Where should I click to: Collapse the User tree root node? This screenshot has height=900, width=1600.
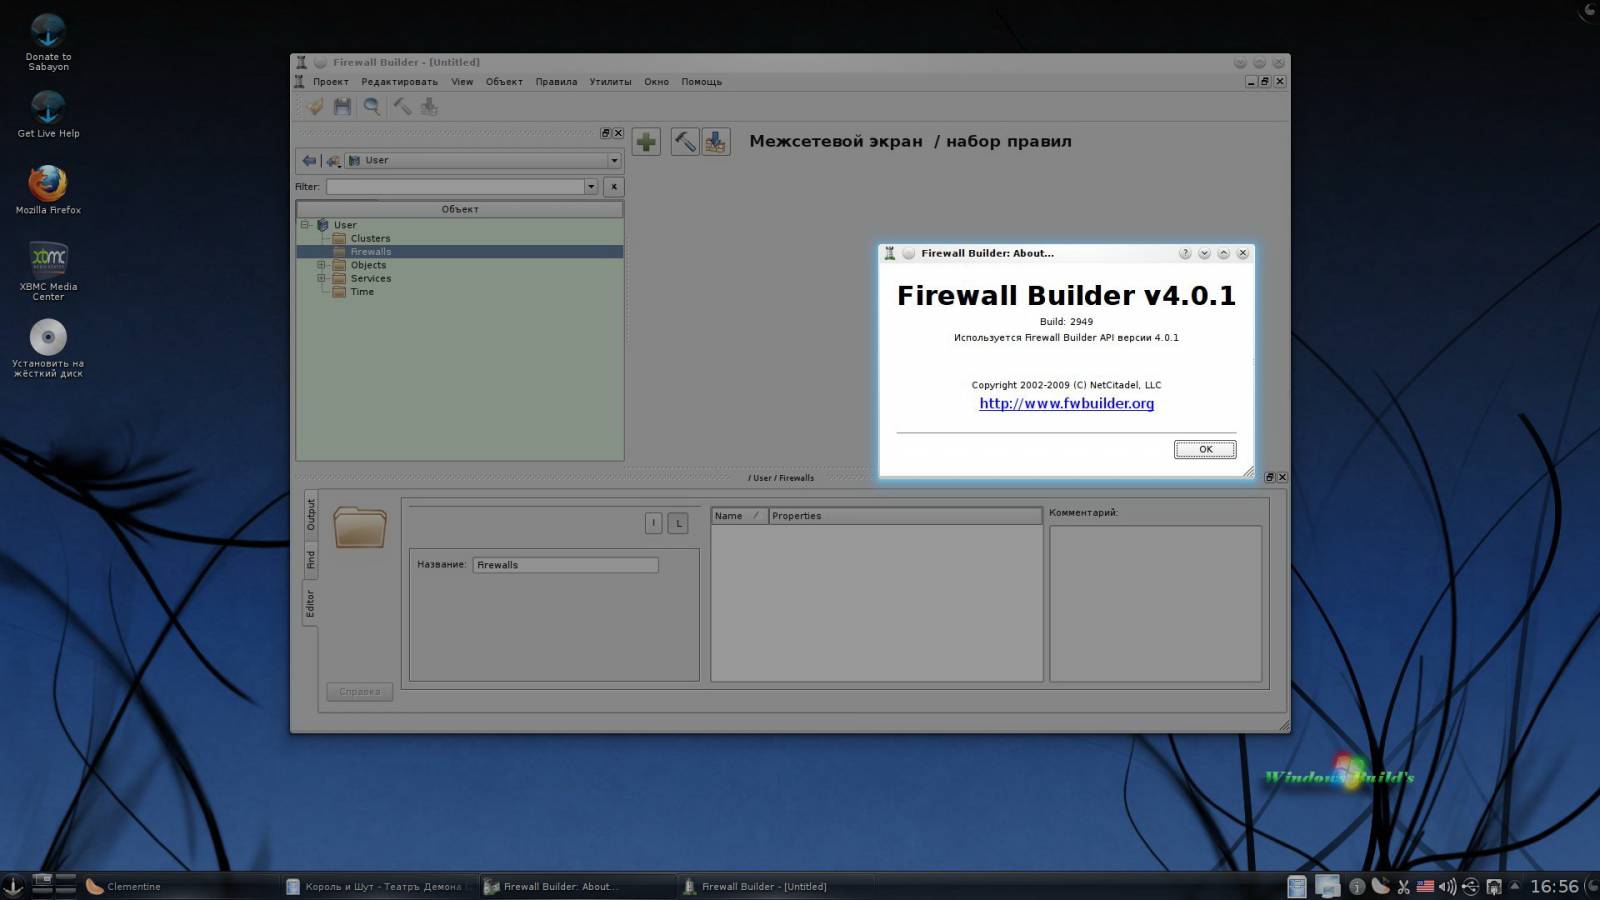pos(306,225)
